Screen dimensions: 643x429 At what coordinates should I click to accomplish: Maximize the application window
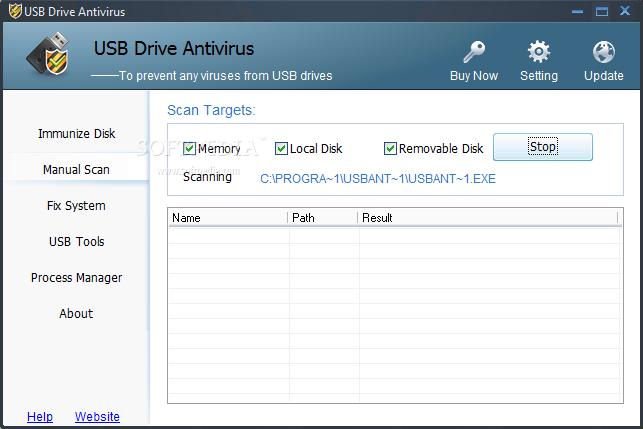[602, 11]
